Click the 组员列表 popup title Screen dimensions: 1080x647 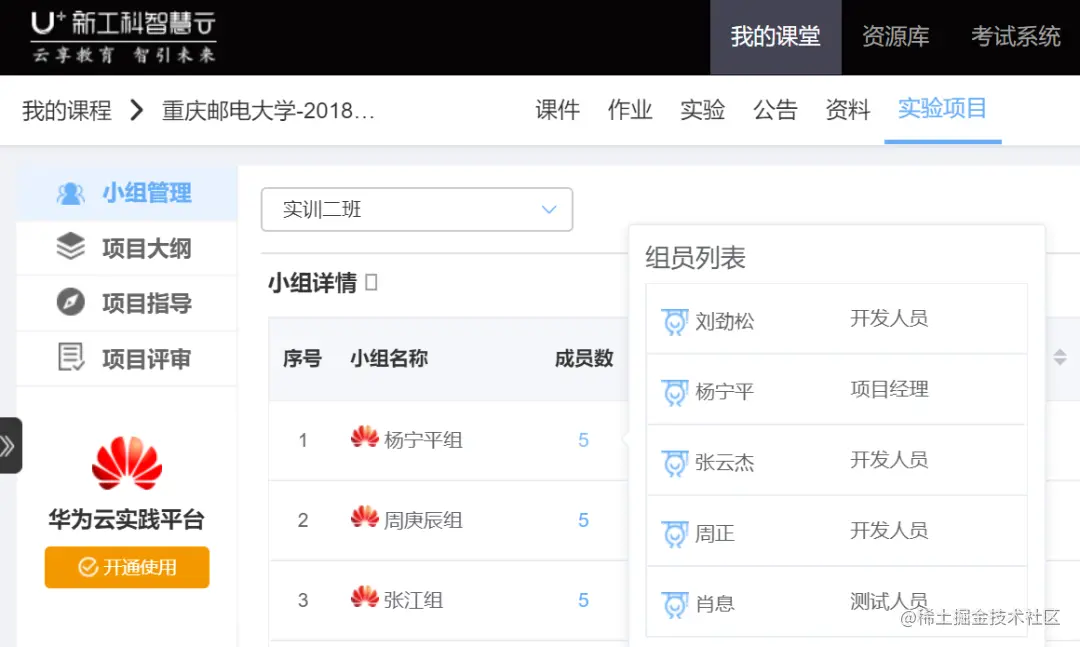[696, 258]
